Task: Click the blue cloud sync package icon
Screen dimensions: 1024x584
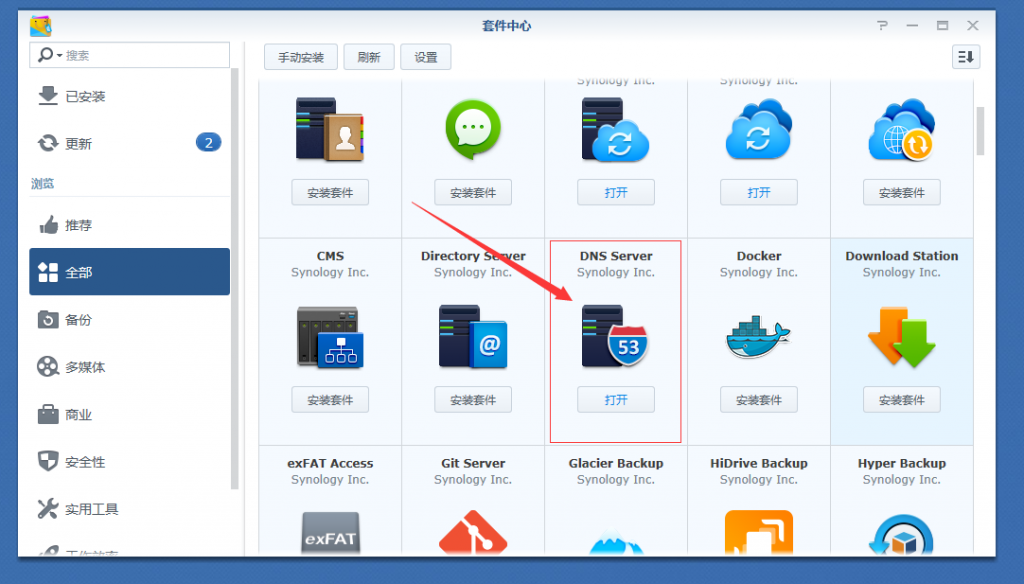Action: point(758,129)
